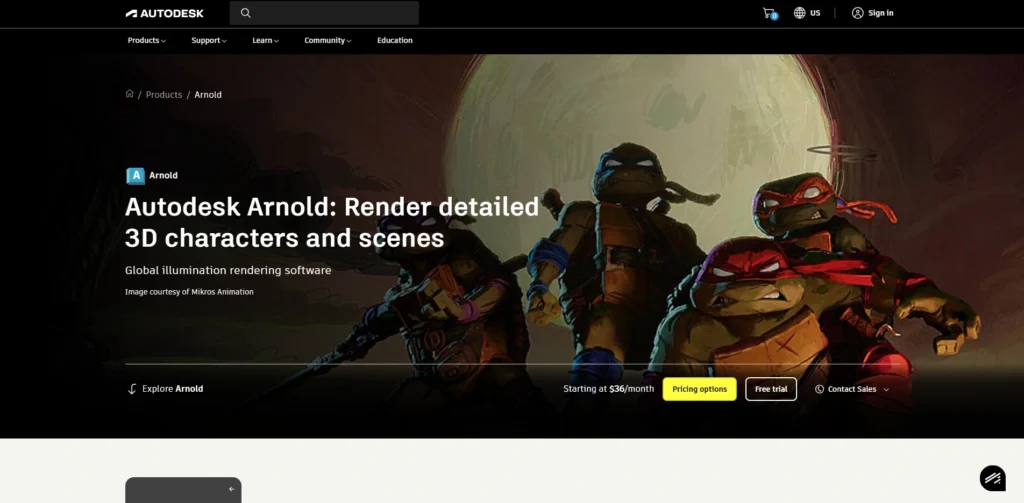Open the Education menu item
The height and width of the screenshot is (503, 1024).
click(394, 41)
